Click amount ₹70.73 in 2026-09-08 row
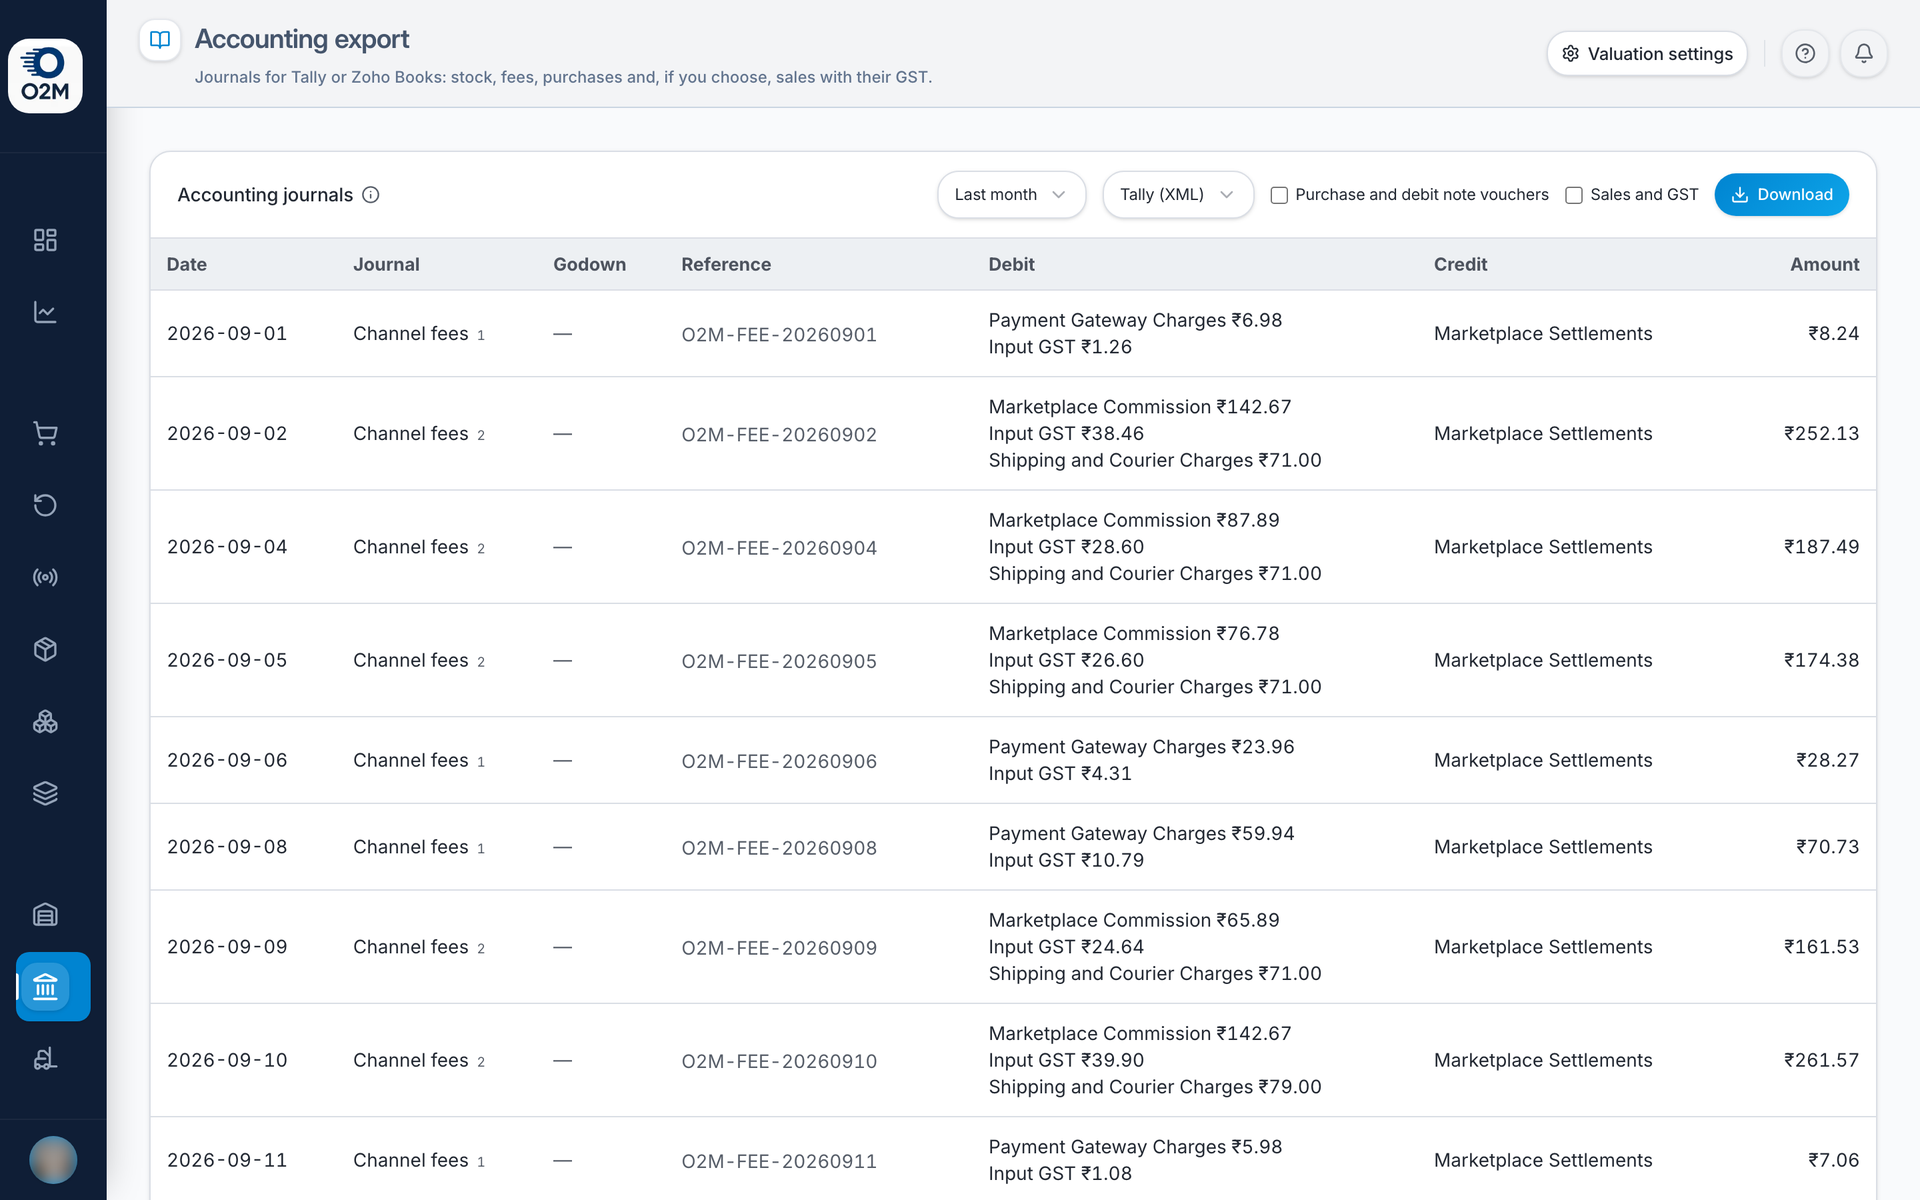Image resolution: width=1920 pixels, height=1200 pixels. point(1827,847)
